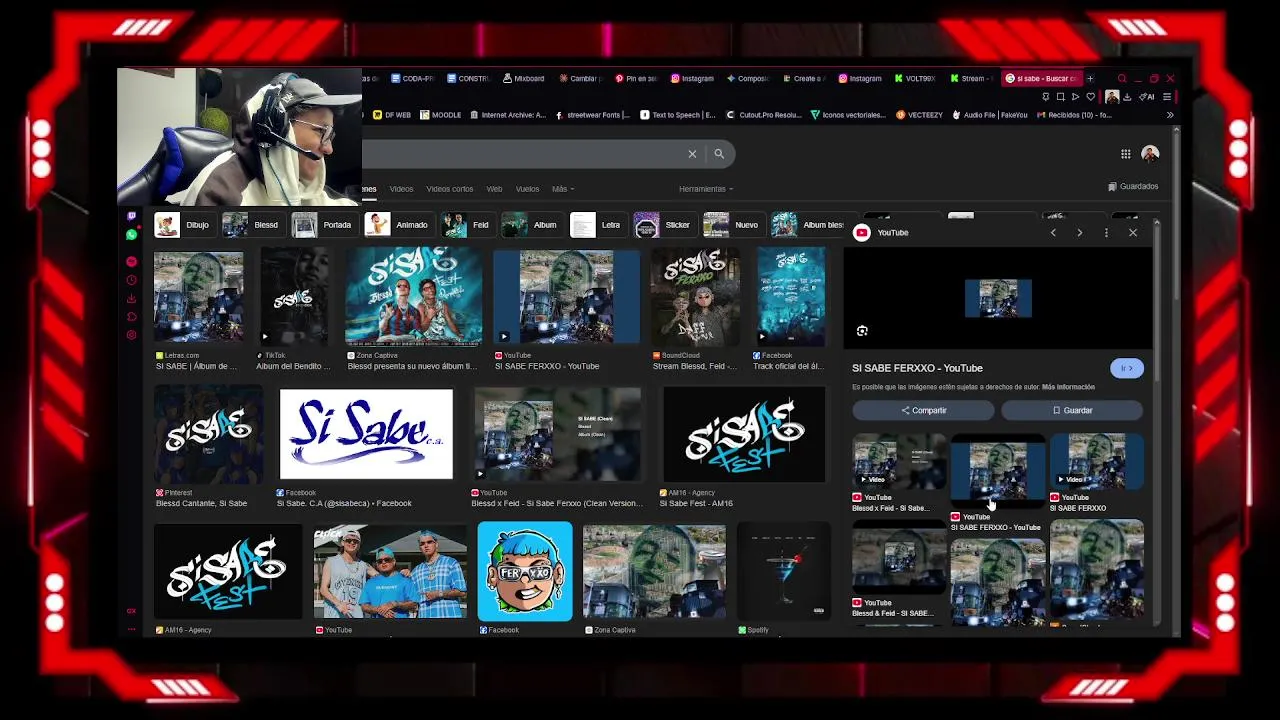The image size is (1280, 720).
Task: Switch to the Web results tab
Action: (494, 189)
